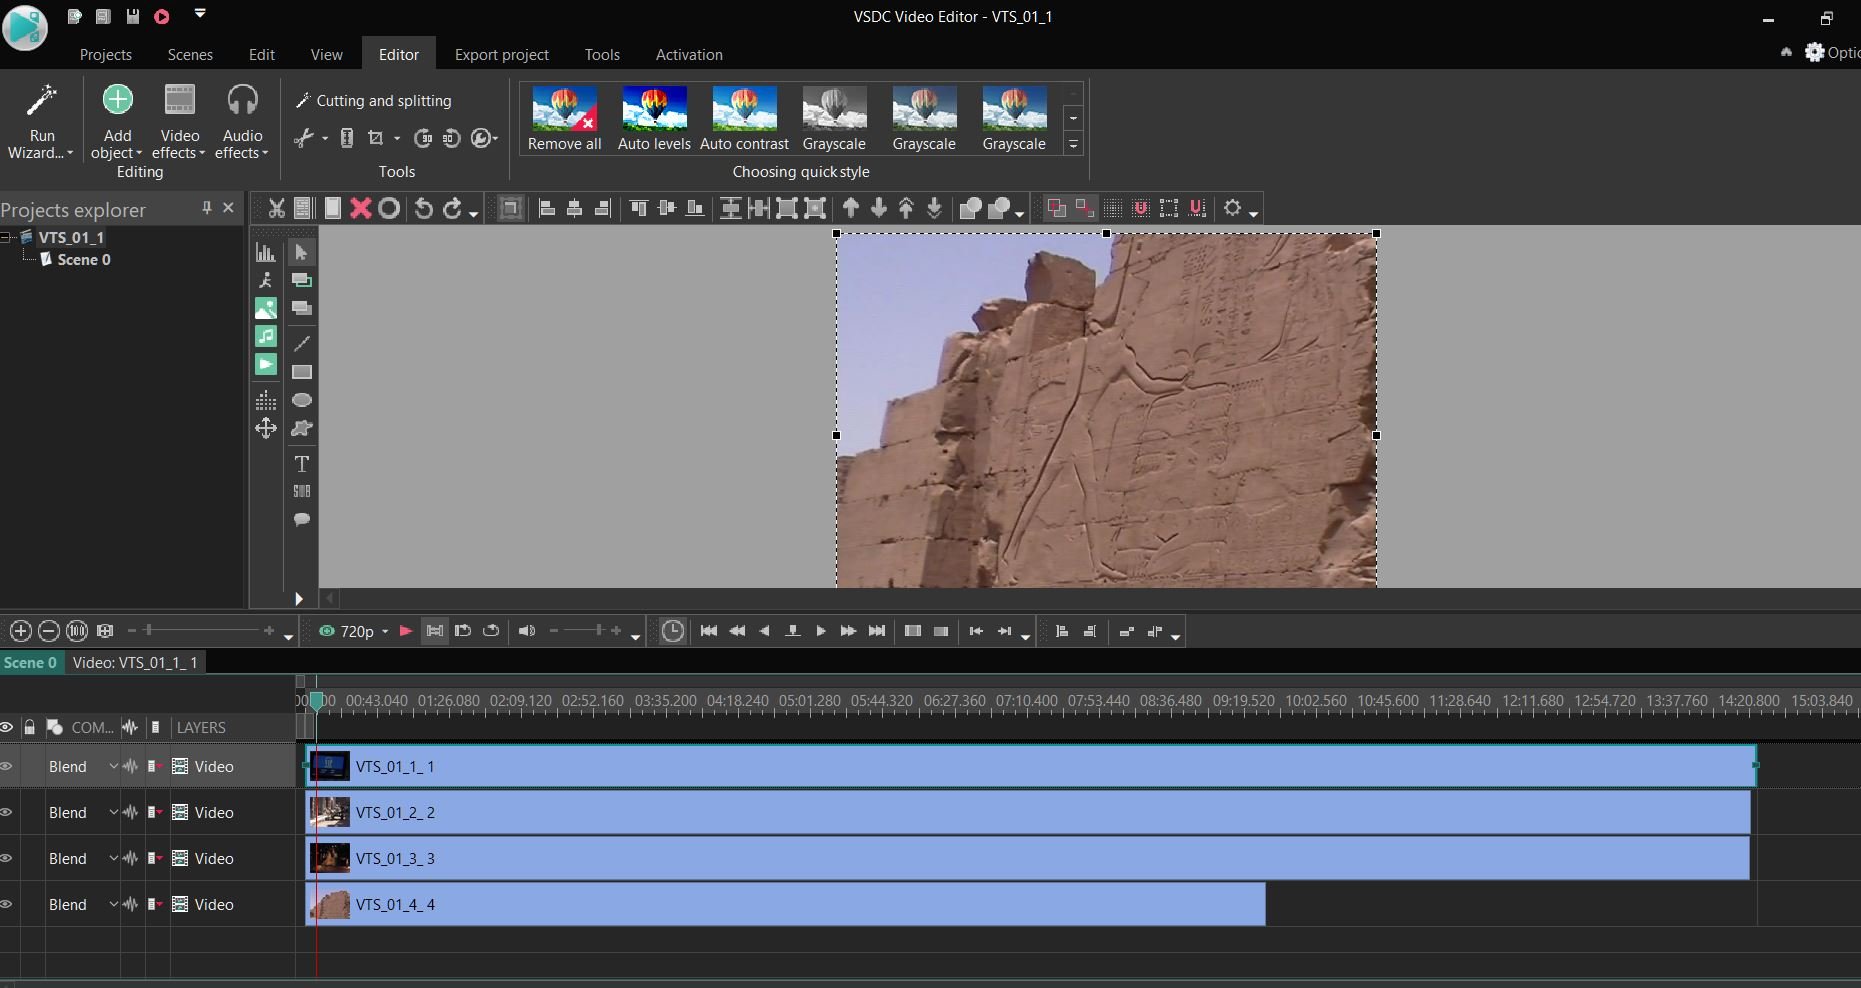Click the Cut scissors icon in toolbar
This screenshot has height=988, width=1861.
click(277, 208)
